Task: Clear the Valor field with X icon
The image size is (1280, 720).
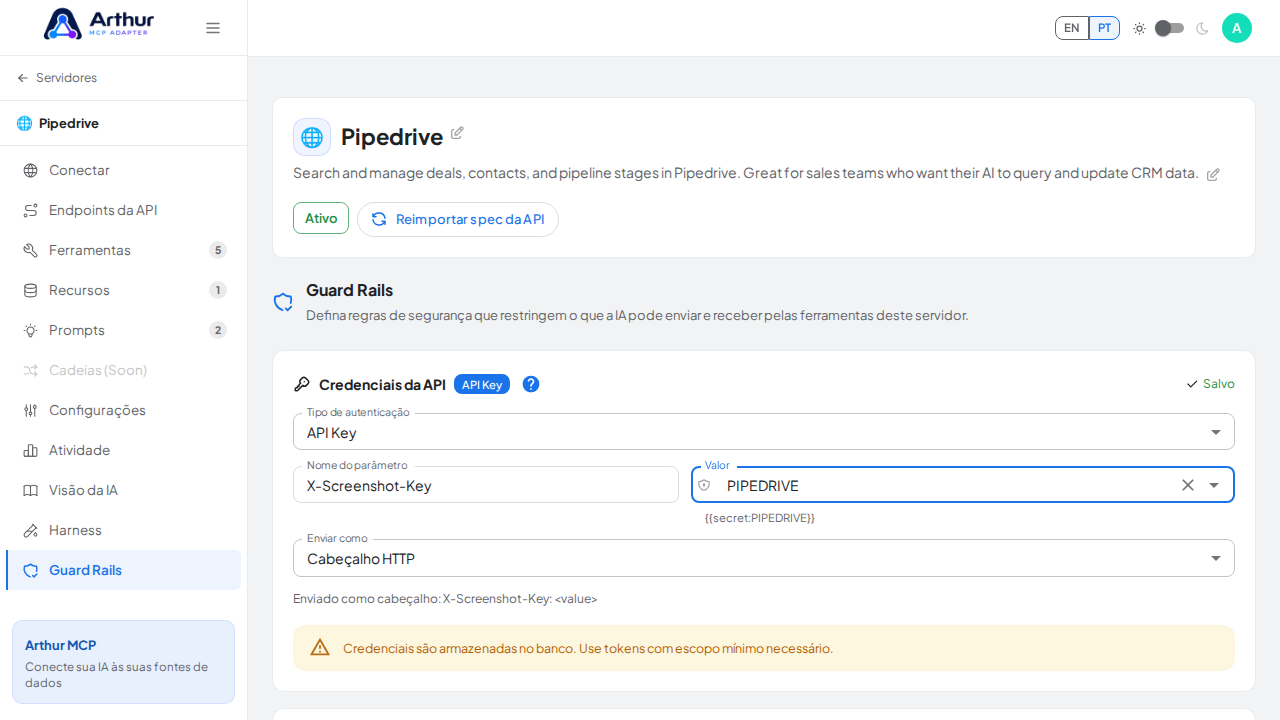Action: click(1188, 485)
